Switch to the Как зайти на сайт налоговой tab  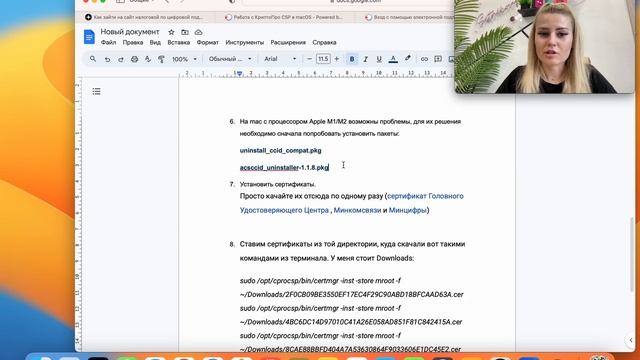(144, 17)
